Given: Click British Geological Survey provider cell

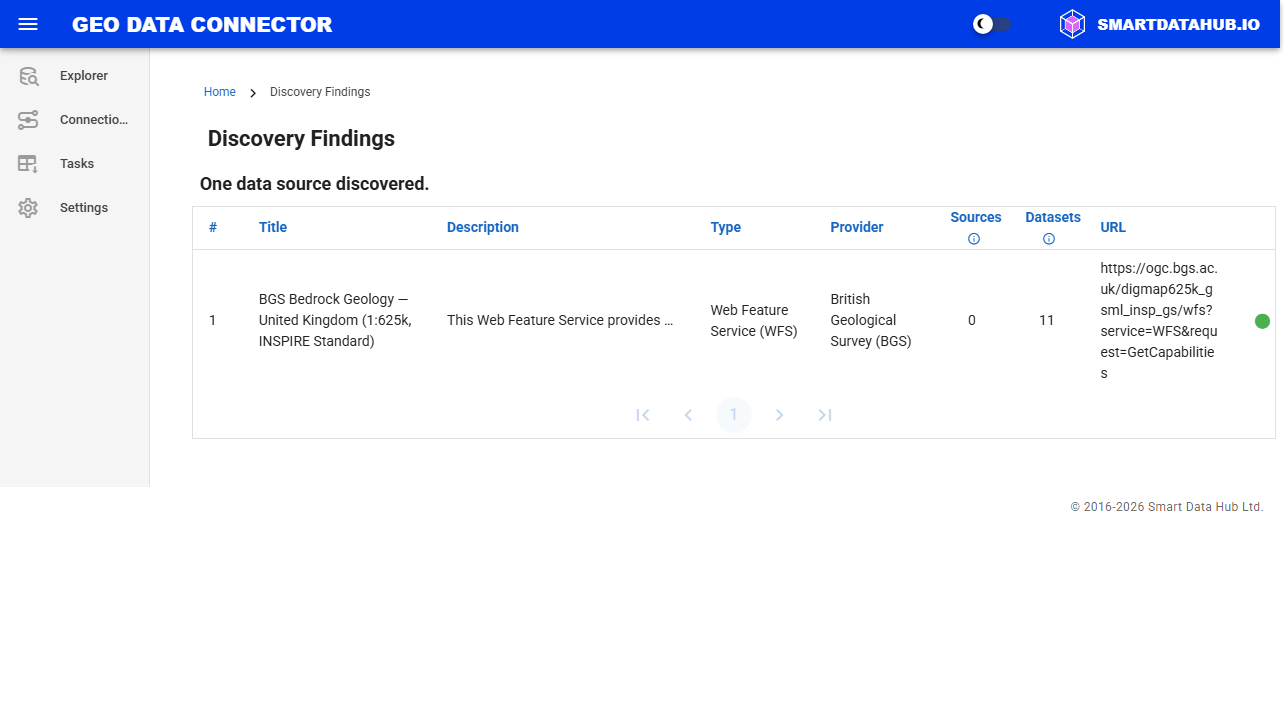Looking at the screenshot, I should 871,320.
